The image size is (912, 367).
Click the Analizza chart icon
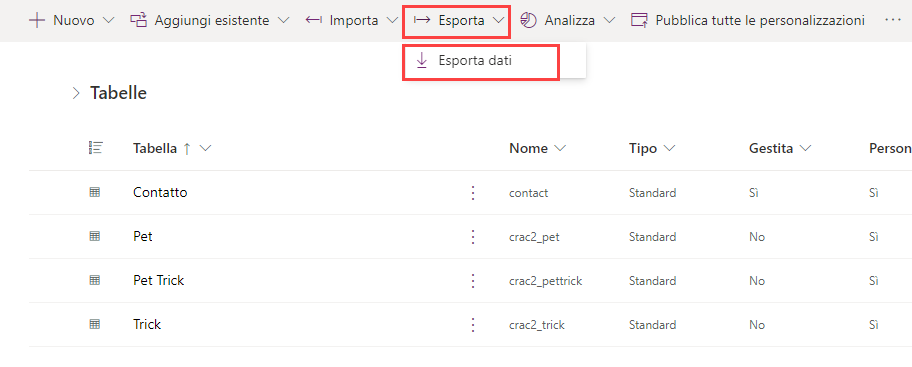[x=528, y=20]
